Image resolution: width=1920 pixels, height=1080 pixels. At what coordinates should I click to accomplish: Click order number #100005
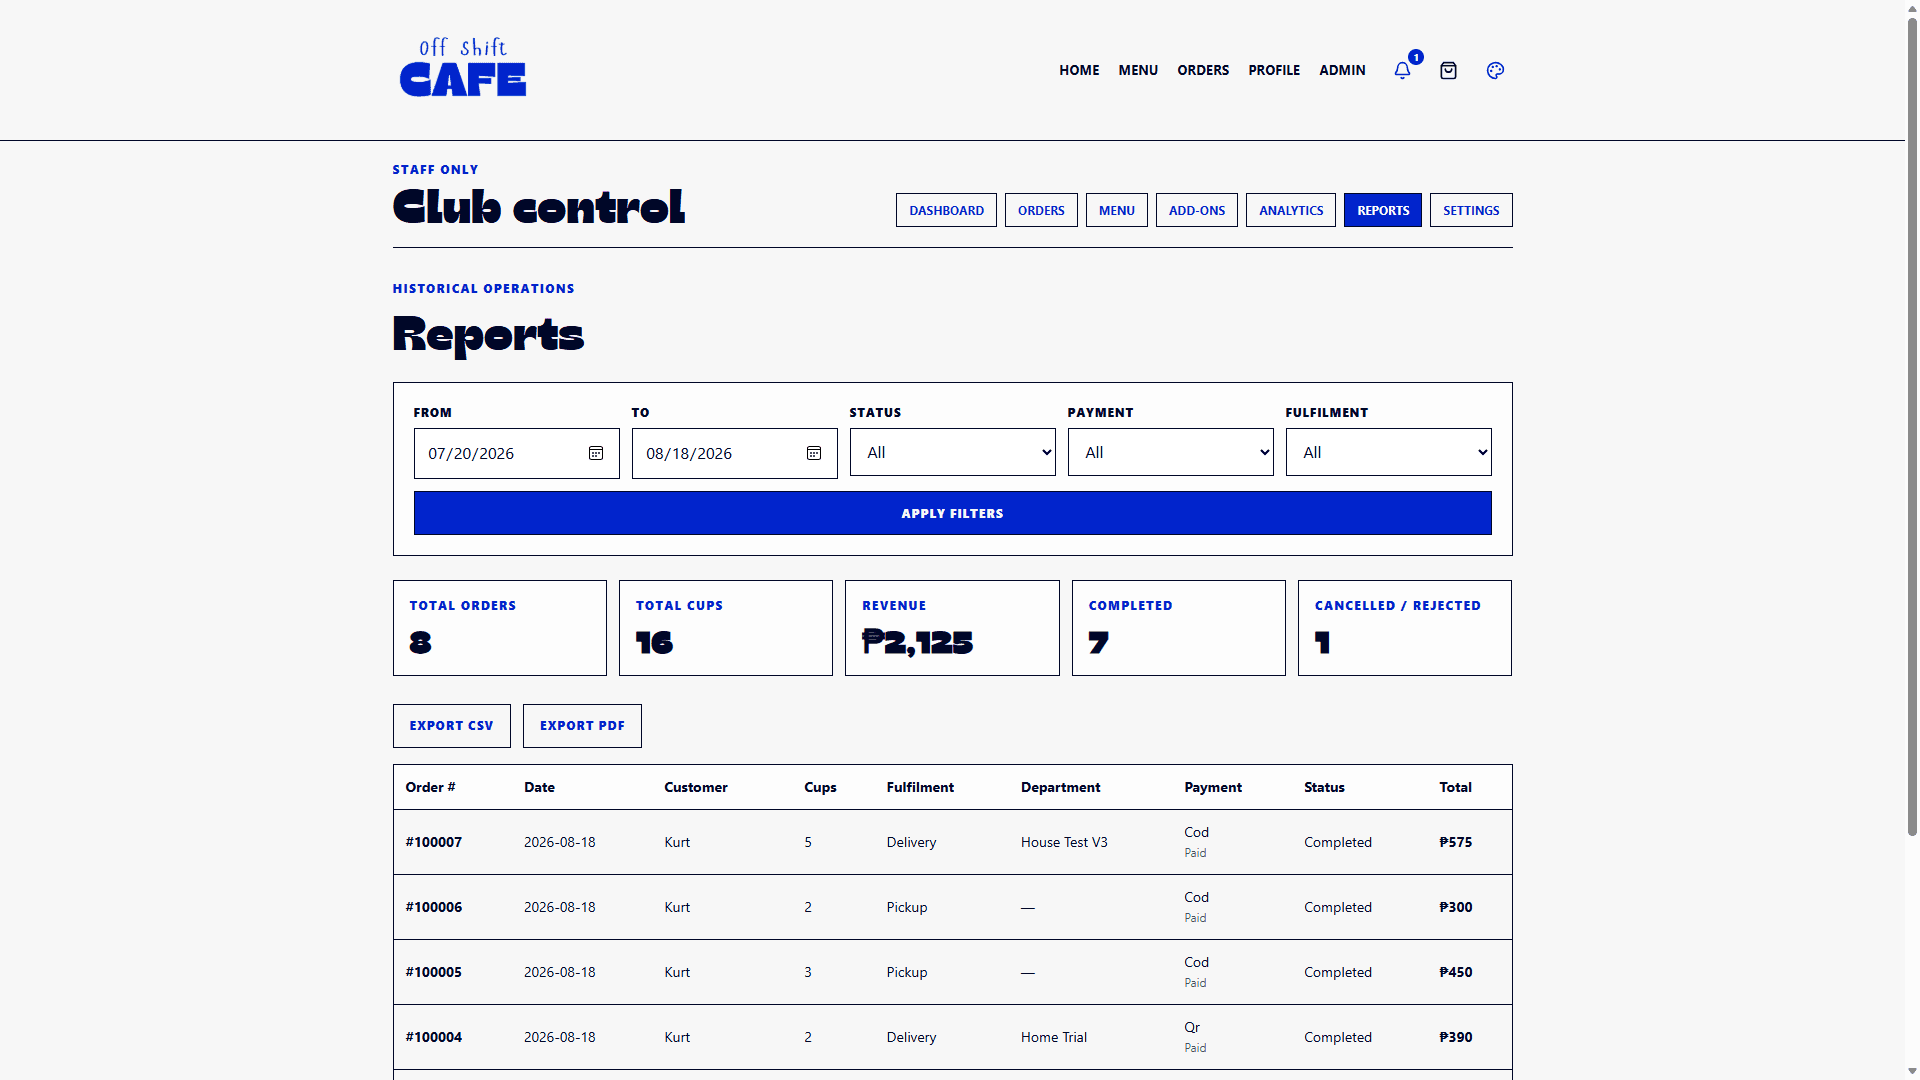click(x=434, y=972)
